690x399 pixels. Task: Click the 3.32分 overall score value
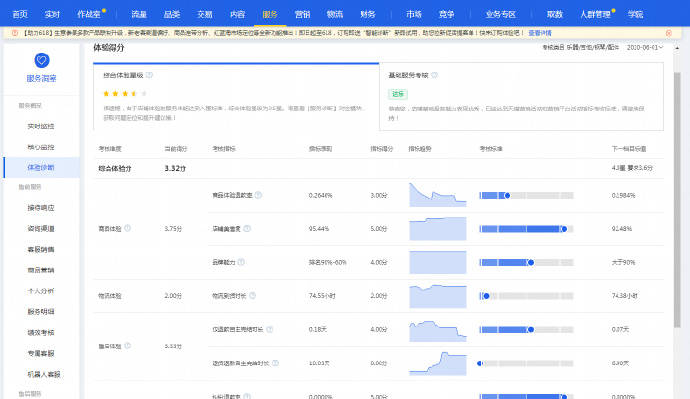175,168
